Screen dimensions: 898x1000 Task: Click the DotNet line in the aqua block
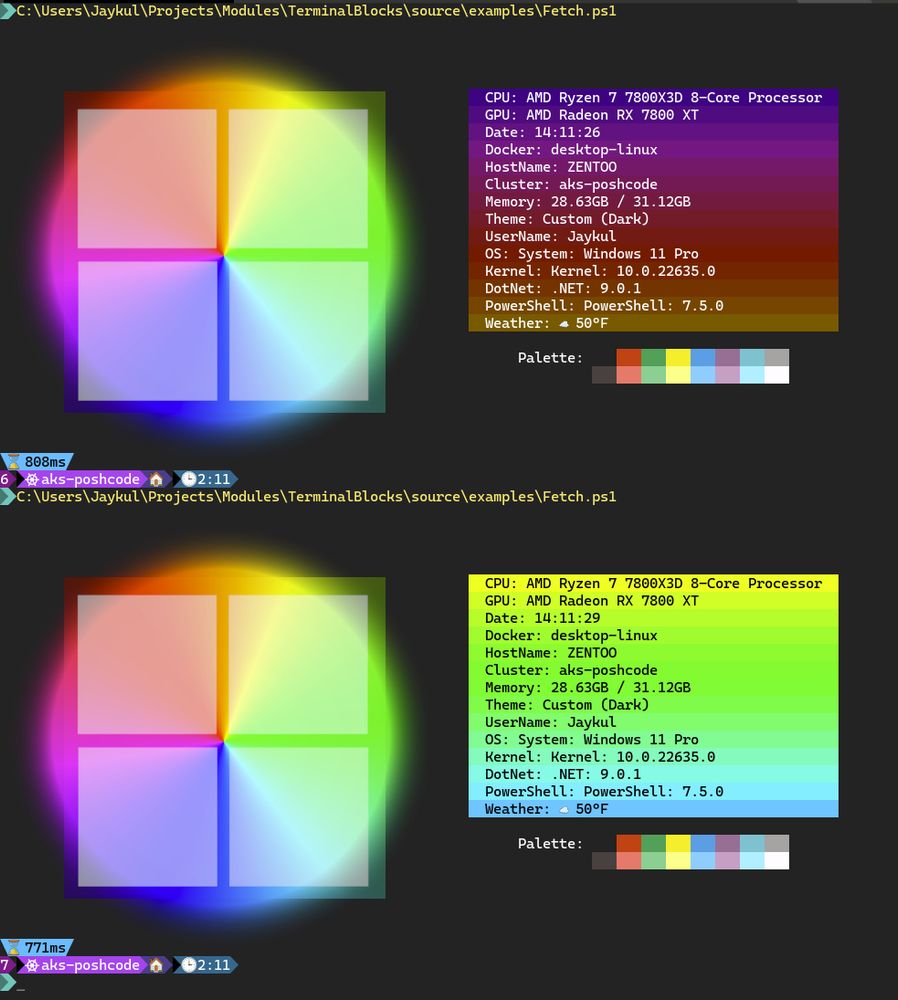coord(563,774)
